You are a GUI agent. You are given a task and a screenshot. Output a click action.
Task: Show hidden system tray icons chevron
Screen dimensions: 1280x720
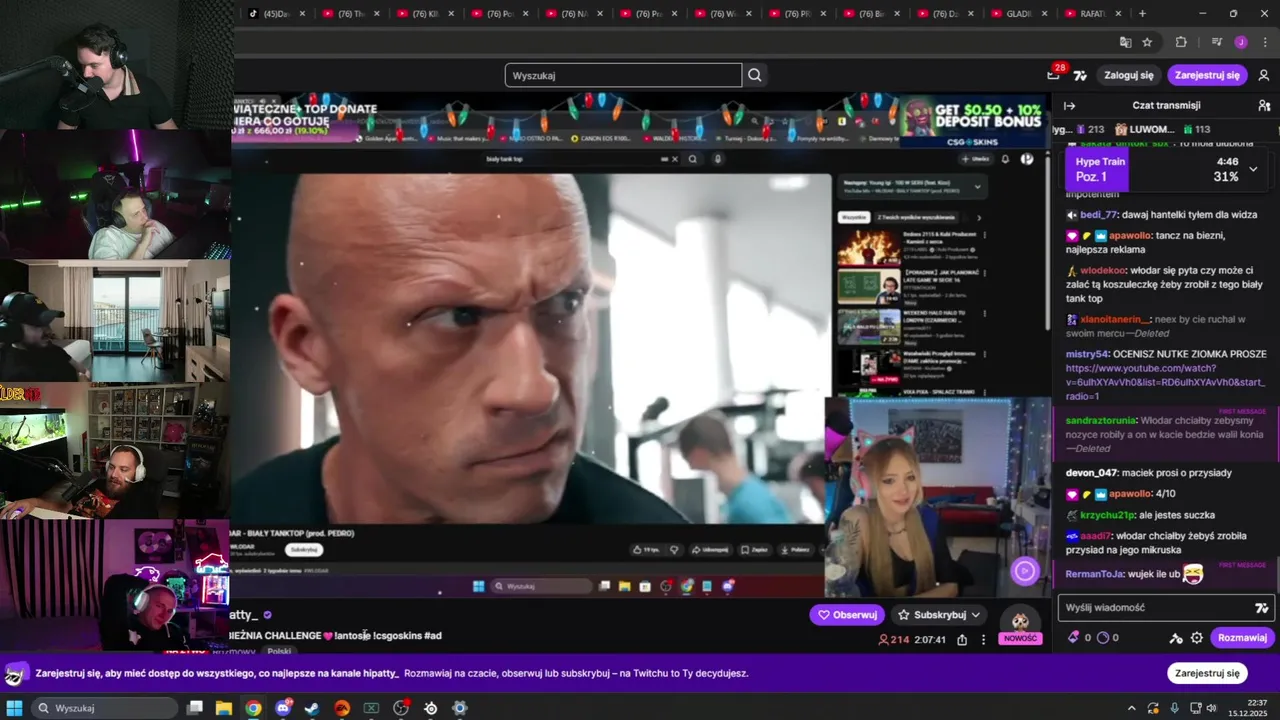pyautogui.click(x=1132, y=708)
